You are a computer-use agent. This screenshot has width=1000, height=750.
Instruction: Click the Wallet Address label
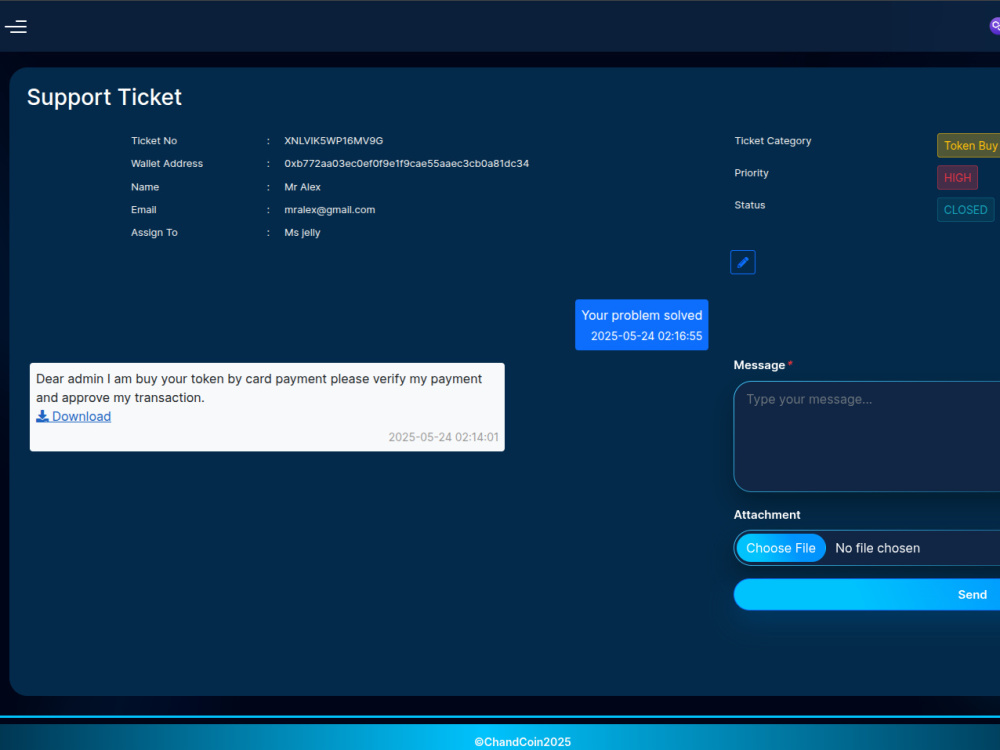(167, 163)
